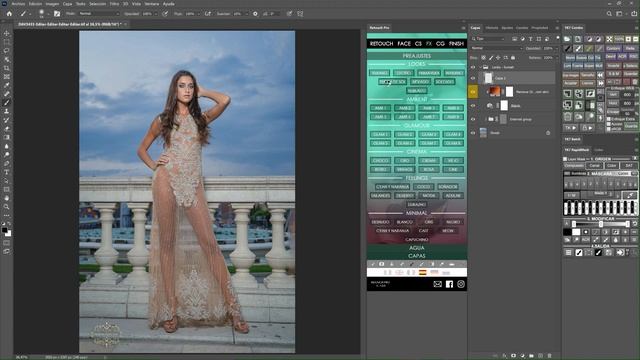The width and height of the screenshot is (640, 360).
Task: Switch to FINISH tab in Retouch Pro
Action: tap(456, 44)
